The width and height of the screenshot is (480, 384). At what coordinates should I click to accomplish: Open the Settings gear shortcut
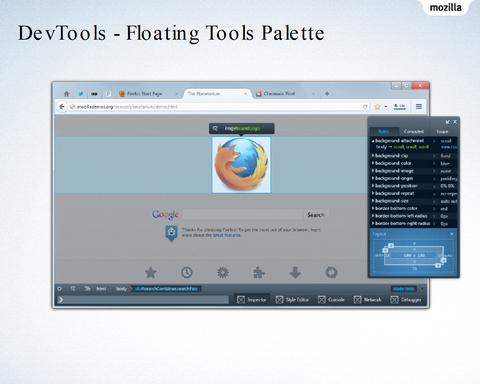(223, 273)
